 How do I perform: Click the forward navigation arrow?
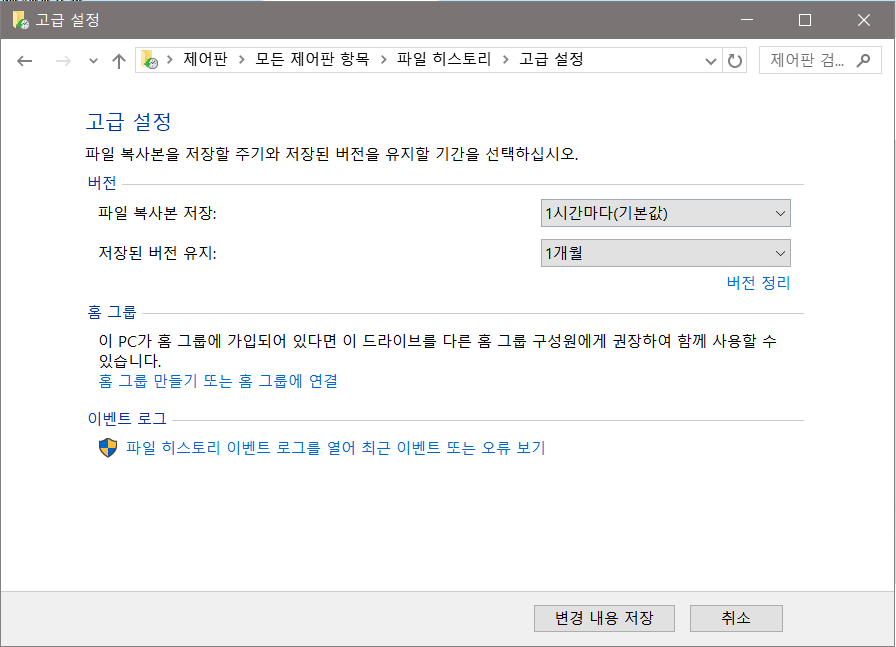62,60
